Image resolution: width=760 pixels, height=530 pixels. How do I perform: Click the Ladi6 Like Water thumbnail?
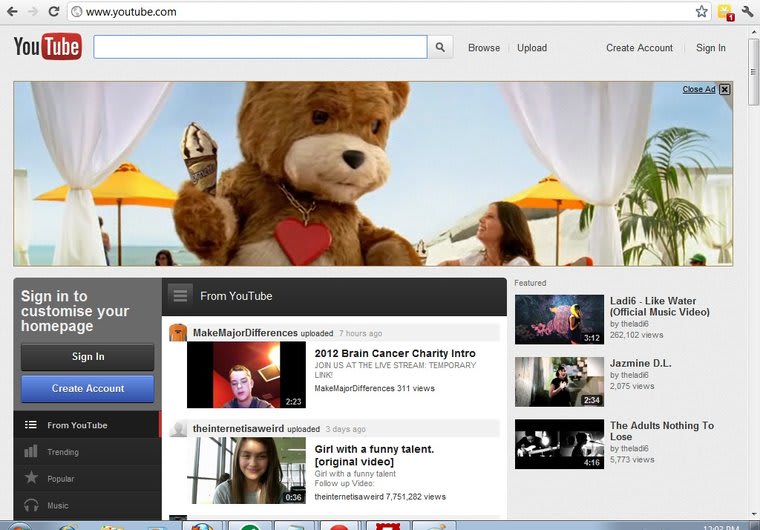pyautogui.click(x=559, y=320)
